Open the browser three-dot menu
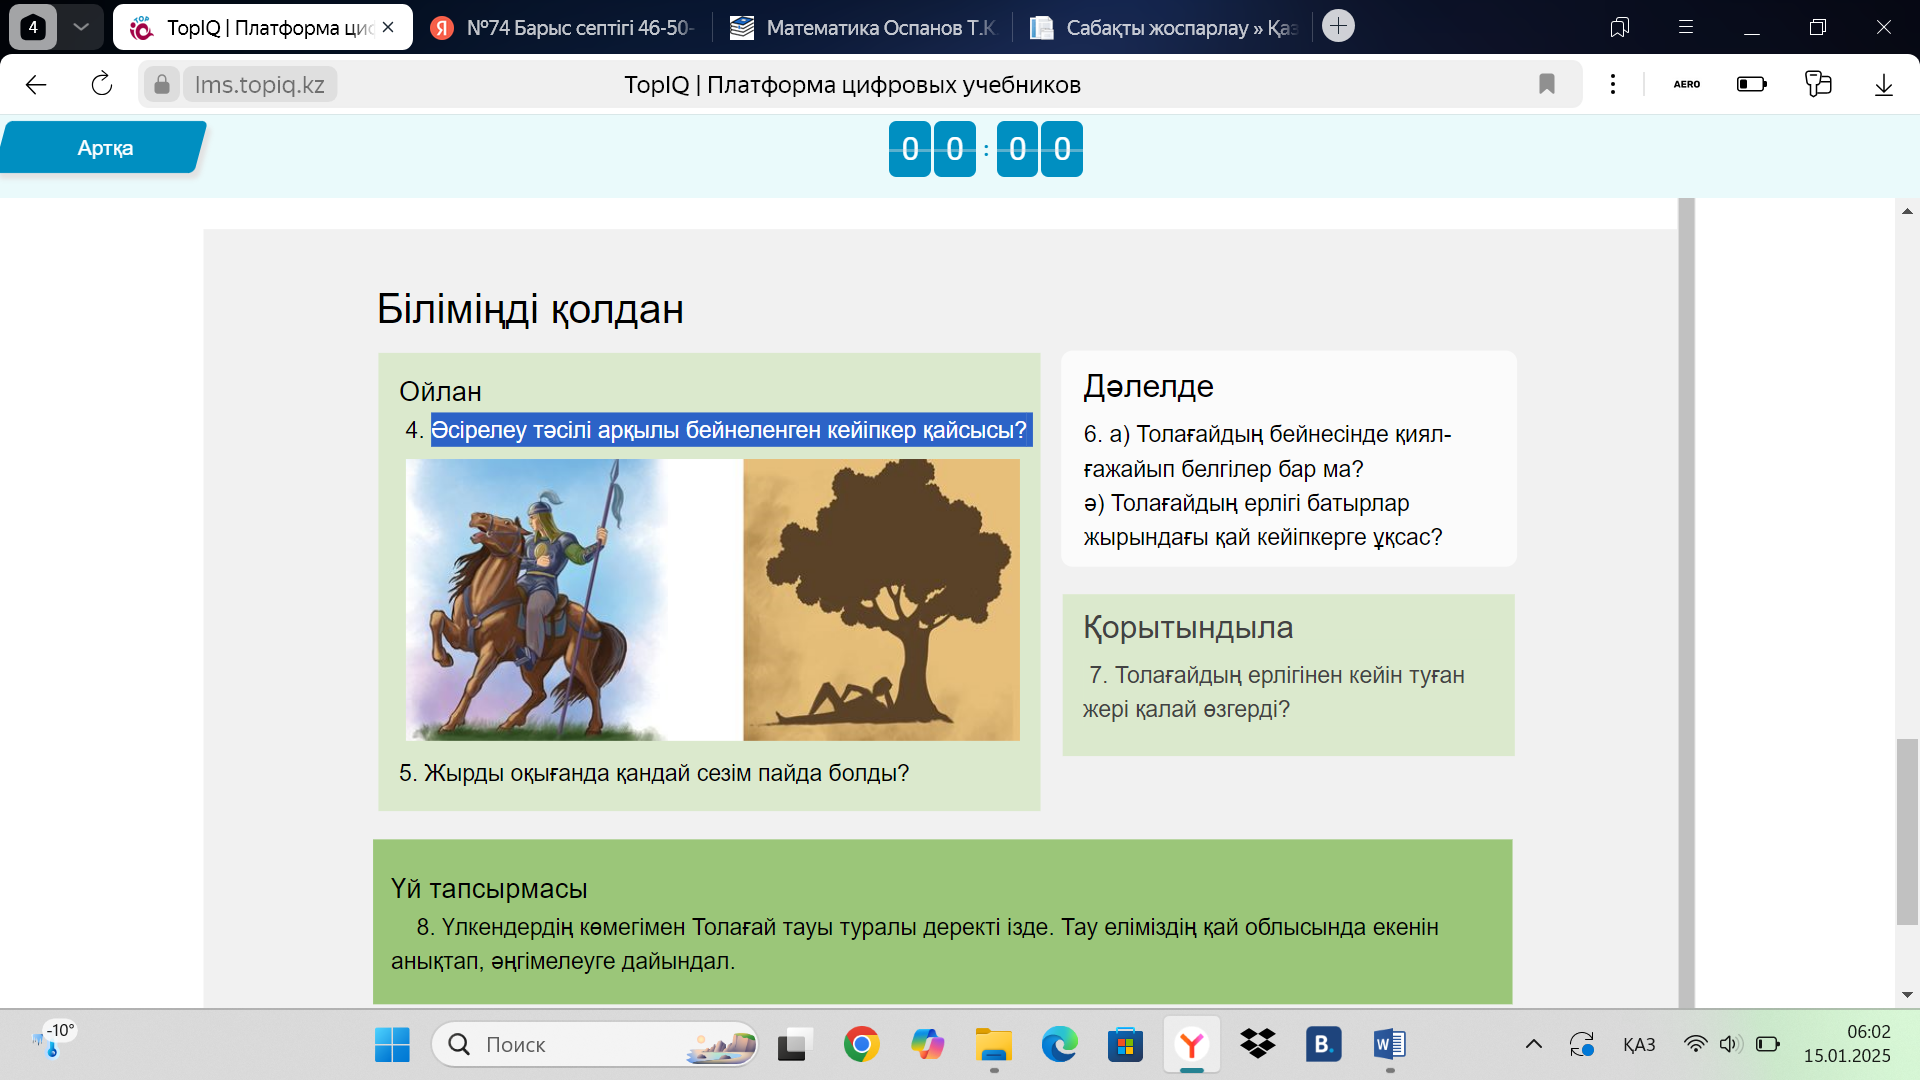Screen dimensions: 1920x1080 click(x=1612, y=84)
